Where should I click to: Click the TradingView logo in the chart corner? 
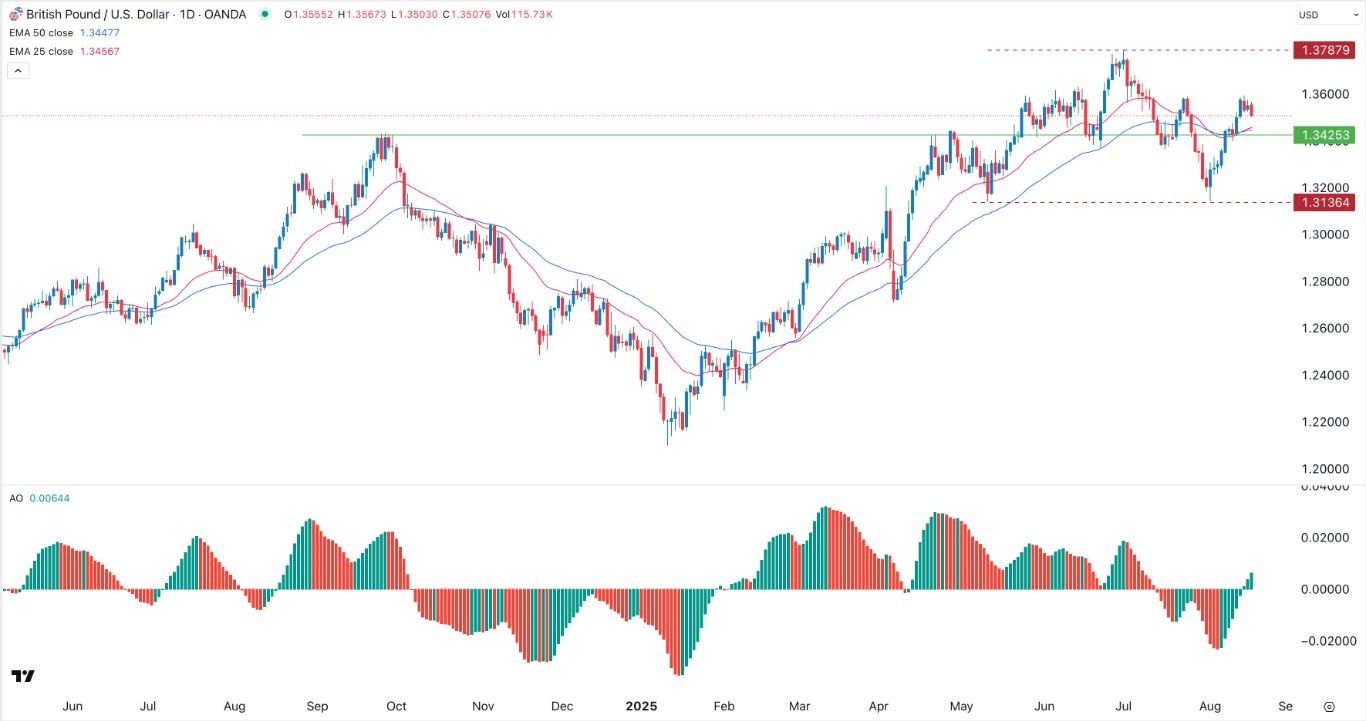[23, 677]
